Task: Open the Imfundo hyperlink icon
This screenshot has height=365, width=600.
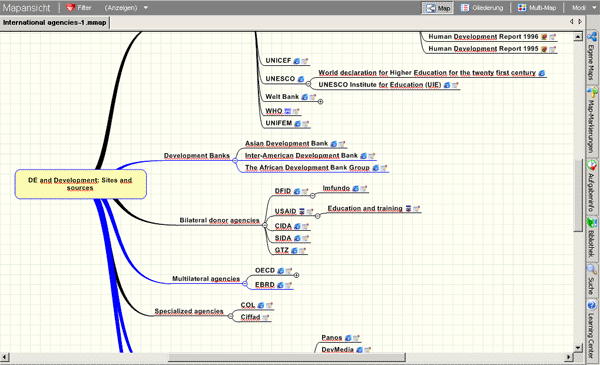Action: point(355,188)
